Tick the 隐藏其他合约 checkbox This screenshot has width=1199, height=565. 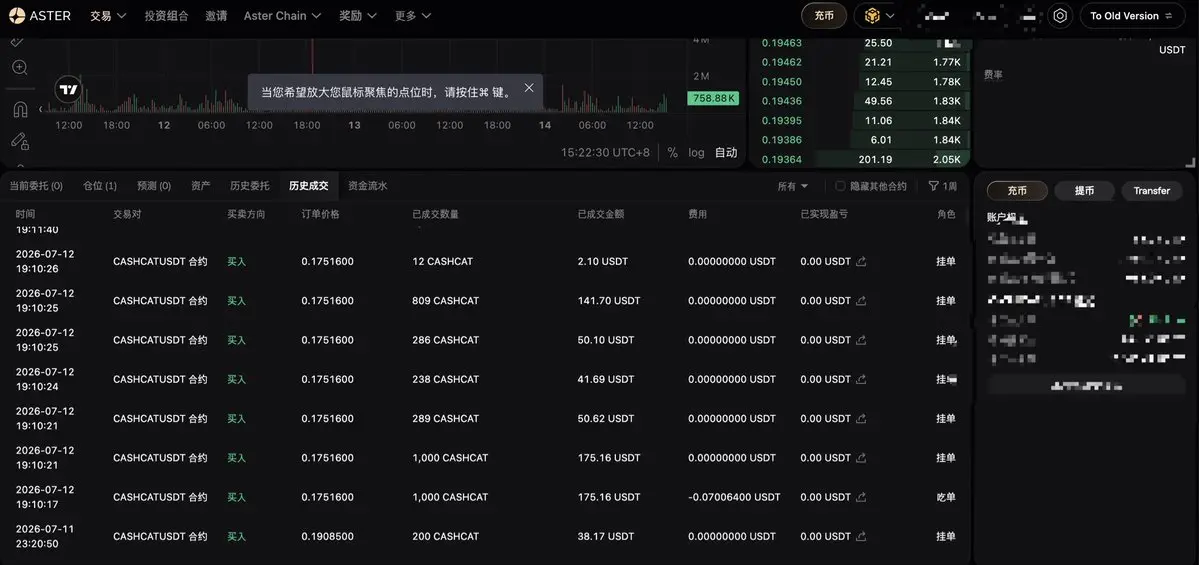click(840, 186)
